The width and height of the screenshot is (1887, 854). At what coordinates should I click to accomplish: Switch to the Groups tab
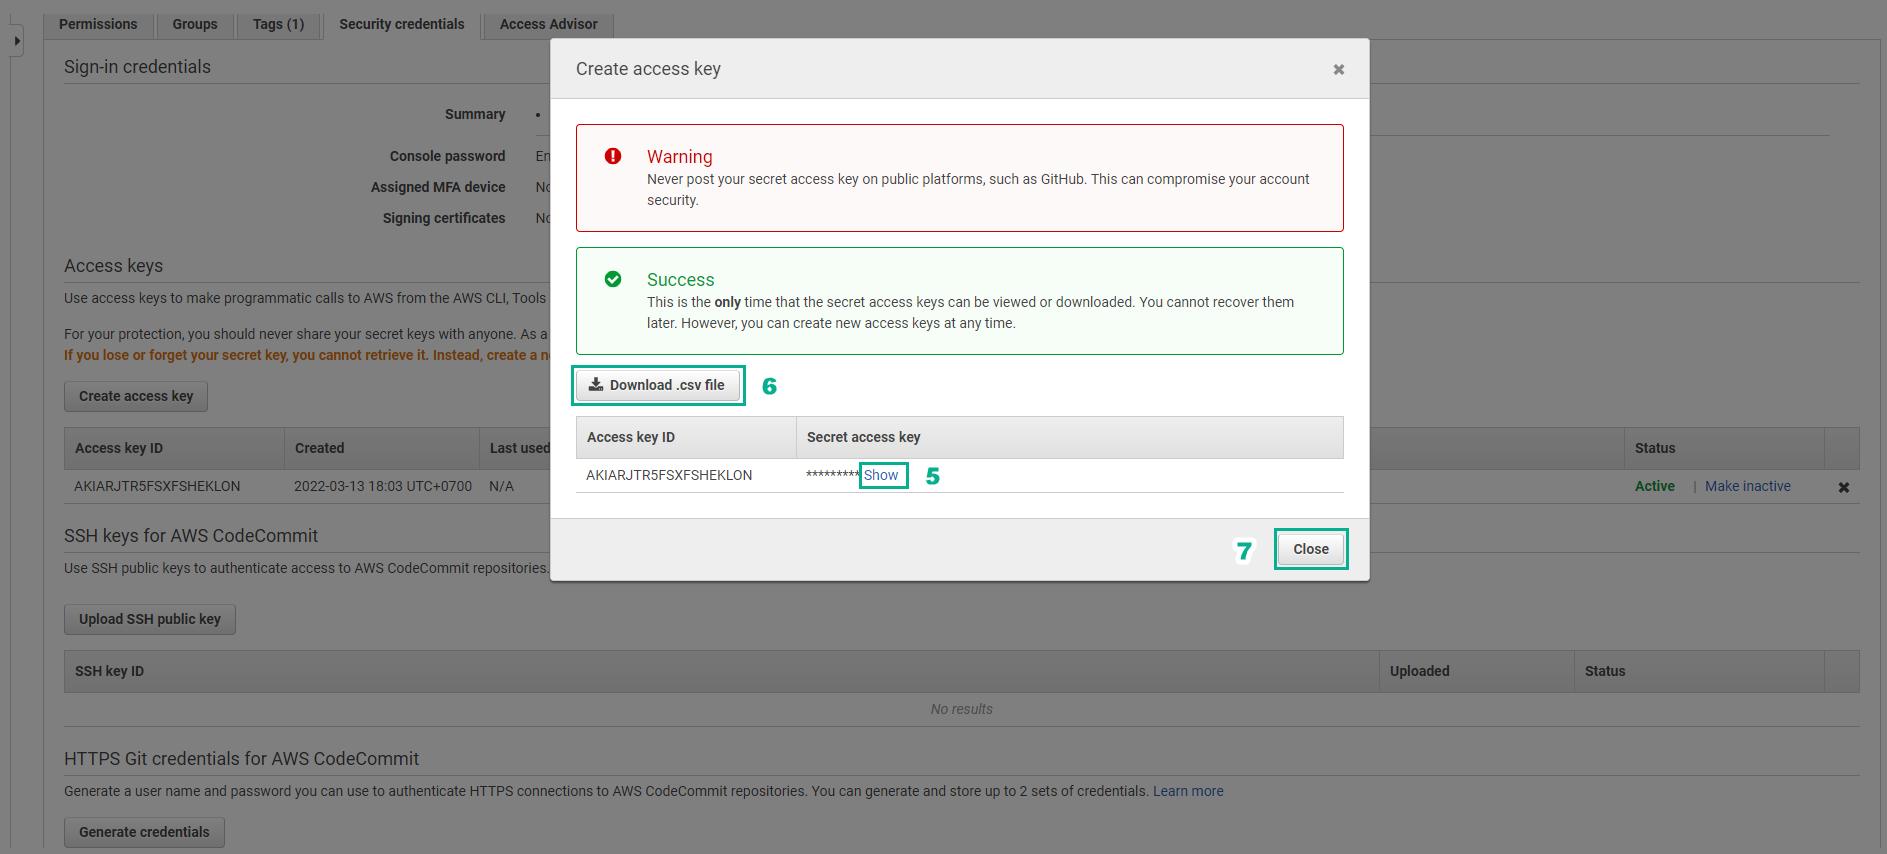[195, 24]
